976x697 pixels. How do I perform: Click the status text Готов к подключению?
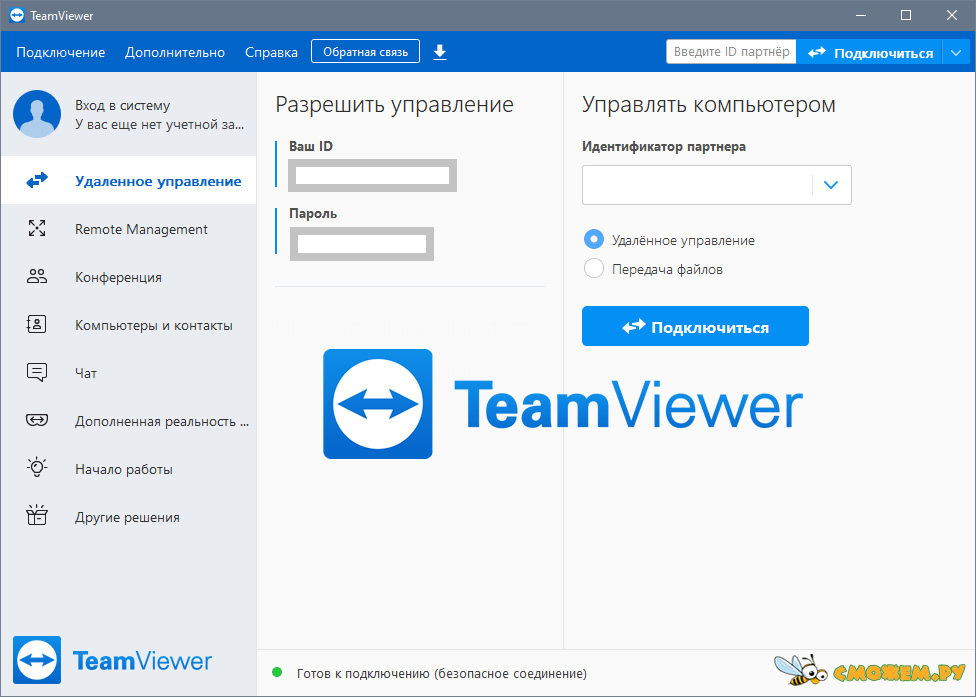point(441,673)
